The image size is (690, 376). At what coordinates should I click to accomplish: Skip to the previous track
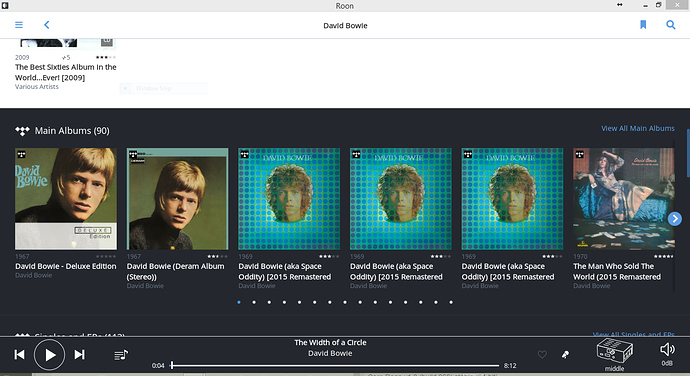(x=19, y=354)
